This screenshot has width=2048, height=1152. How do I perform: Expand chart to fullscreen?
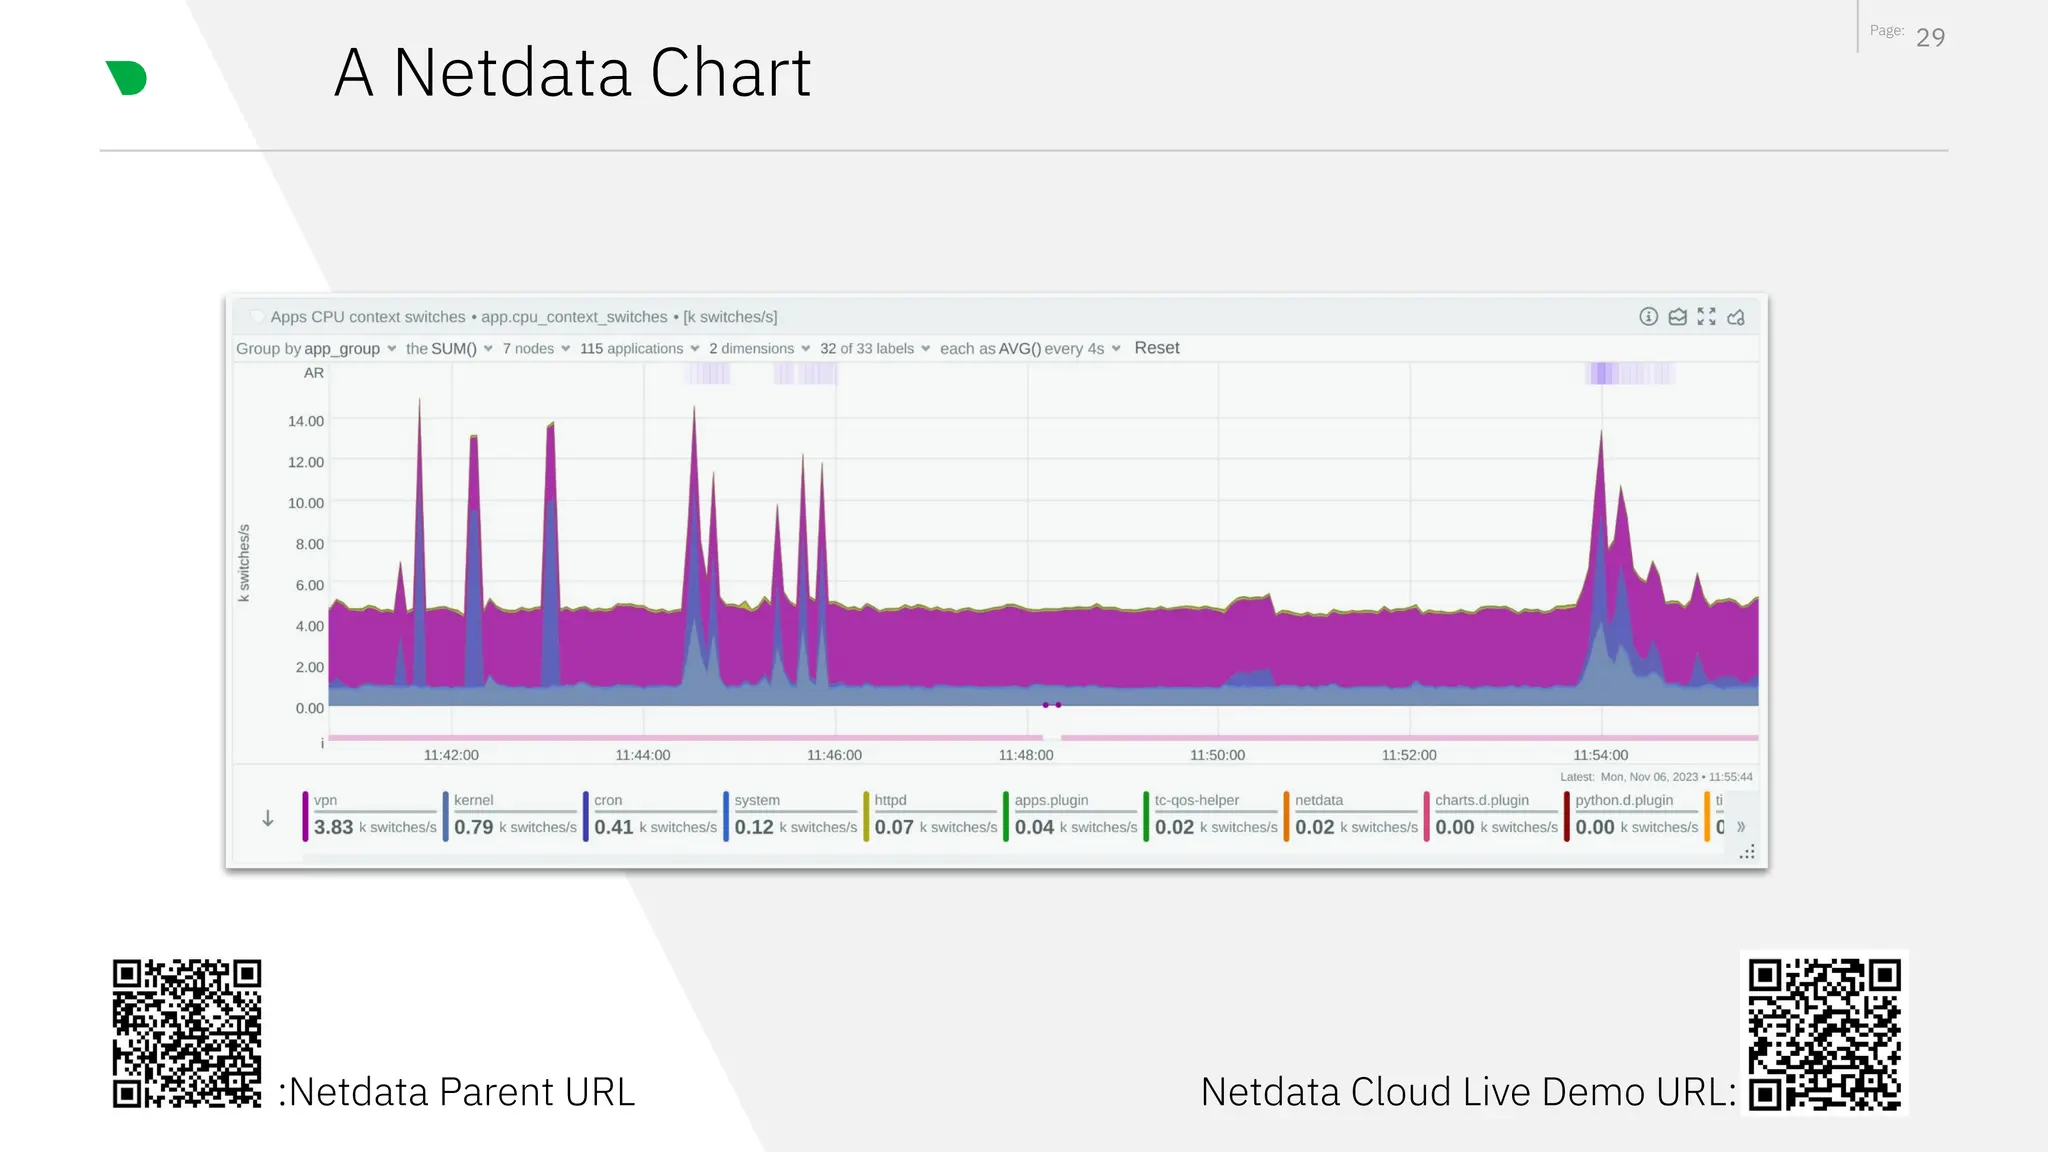coord(1707,317)
